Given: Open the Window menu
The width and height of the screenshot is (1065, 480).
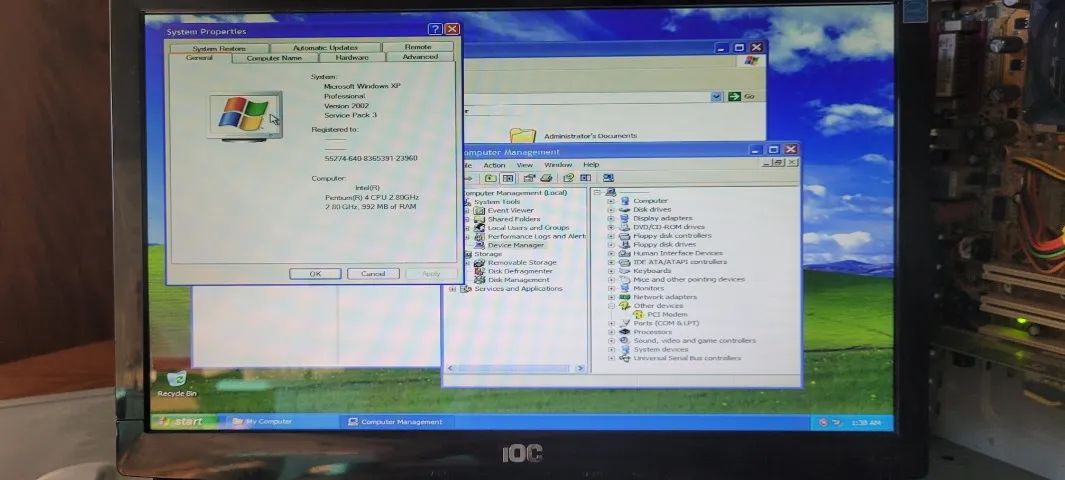Looking at the screenshot, I should [558, 165].
